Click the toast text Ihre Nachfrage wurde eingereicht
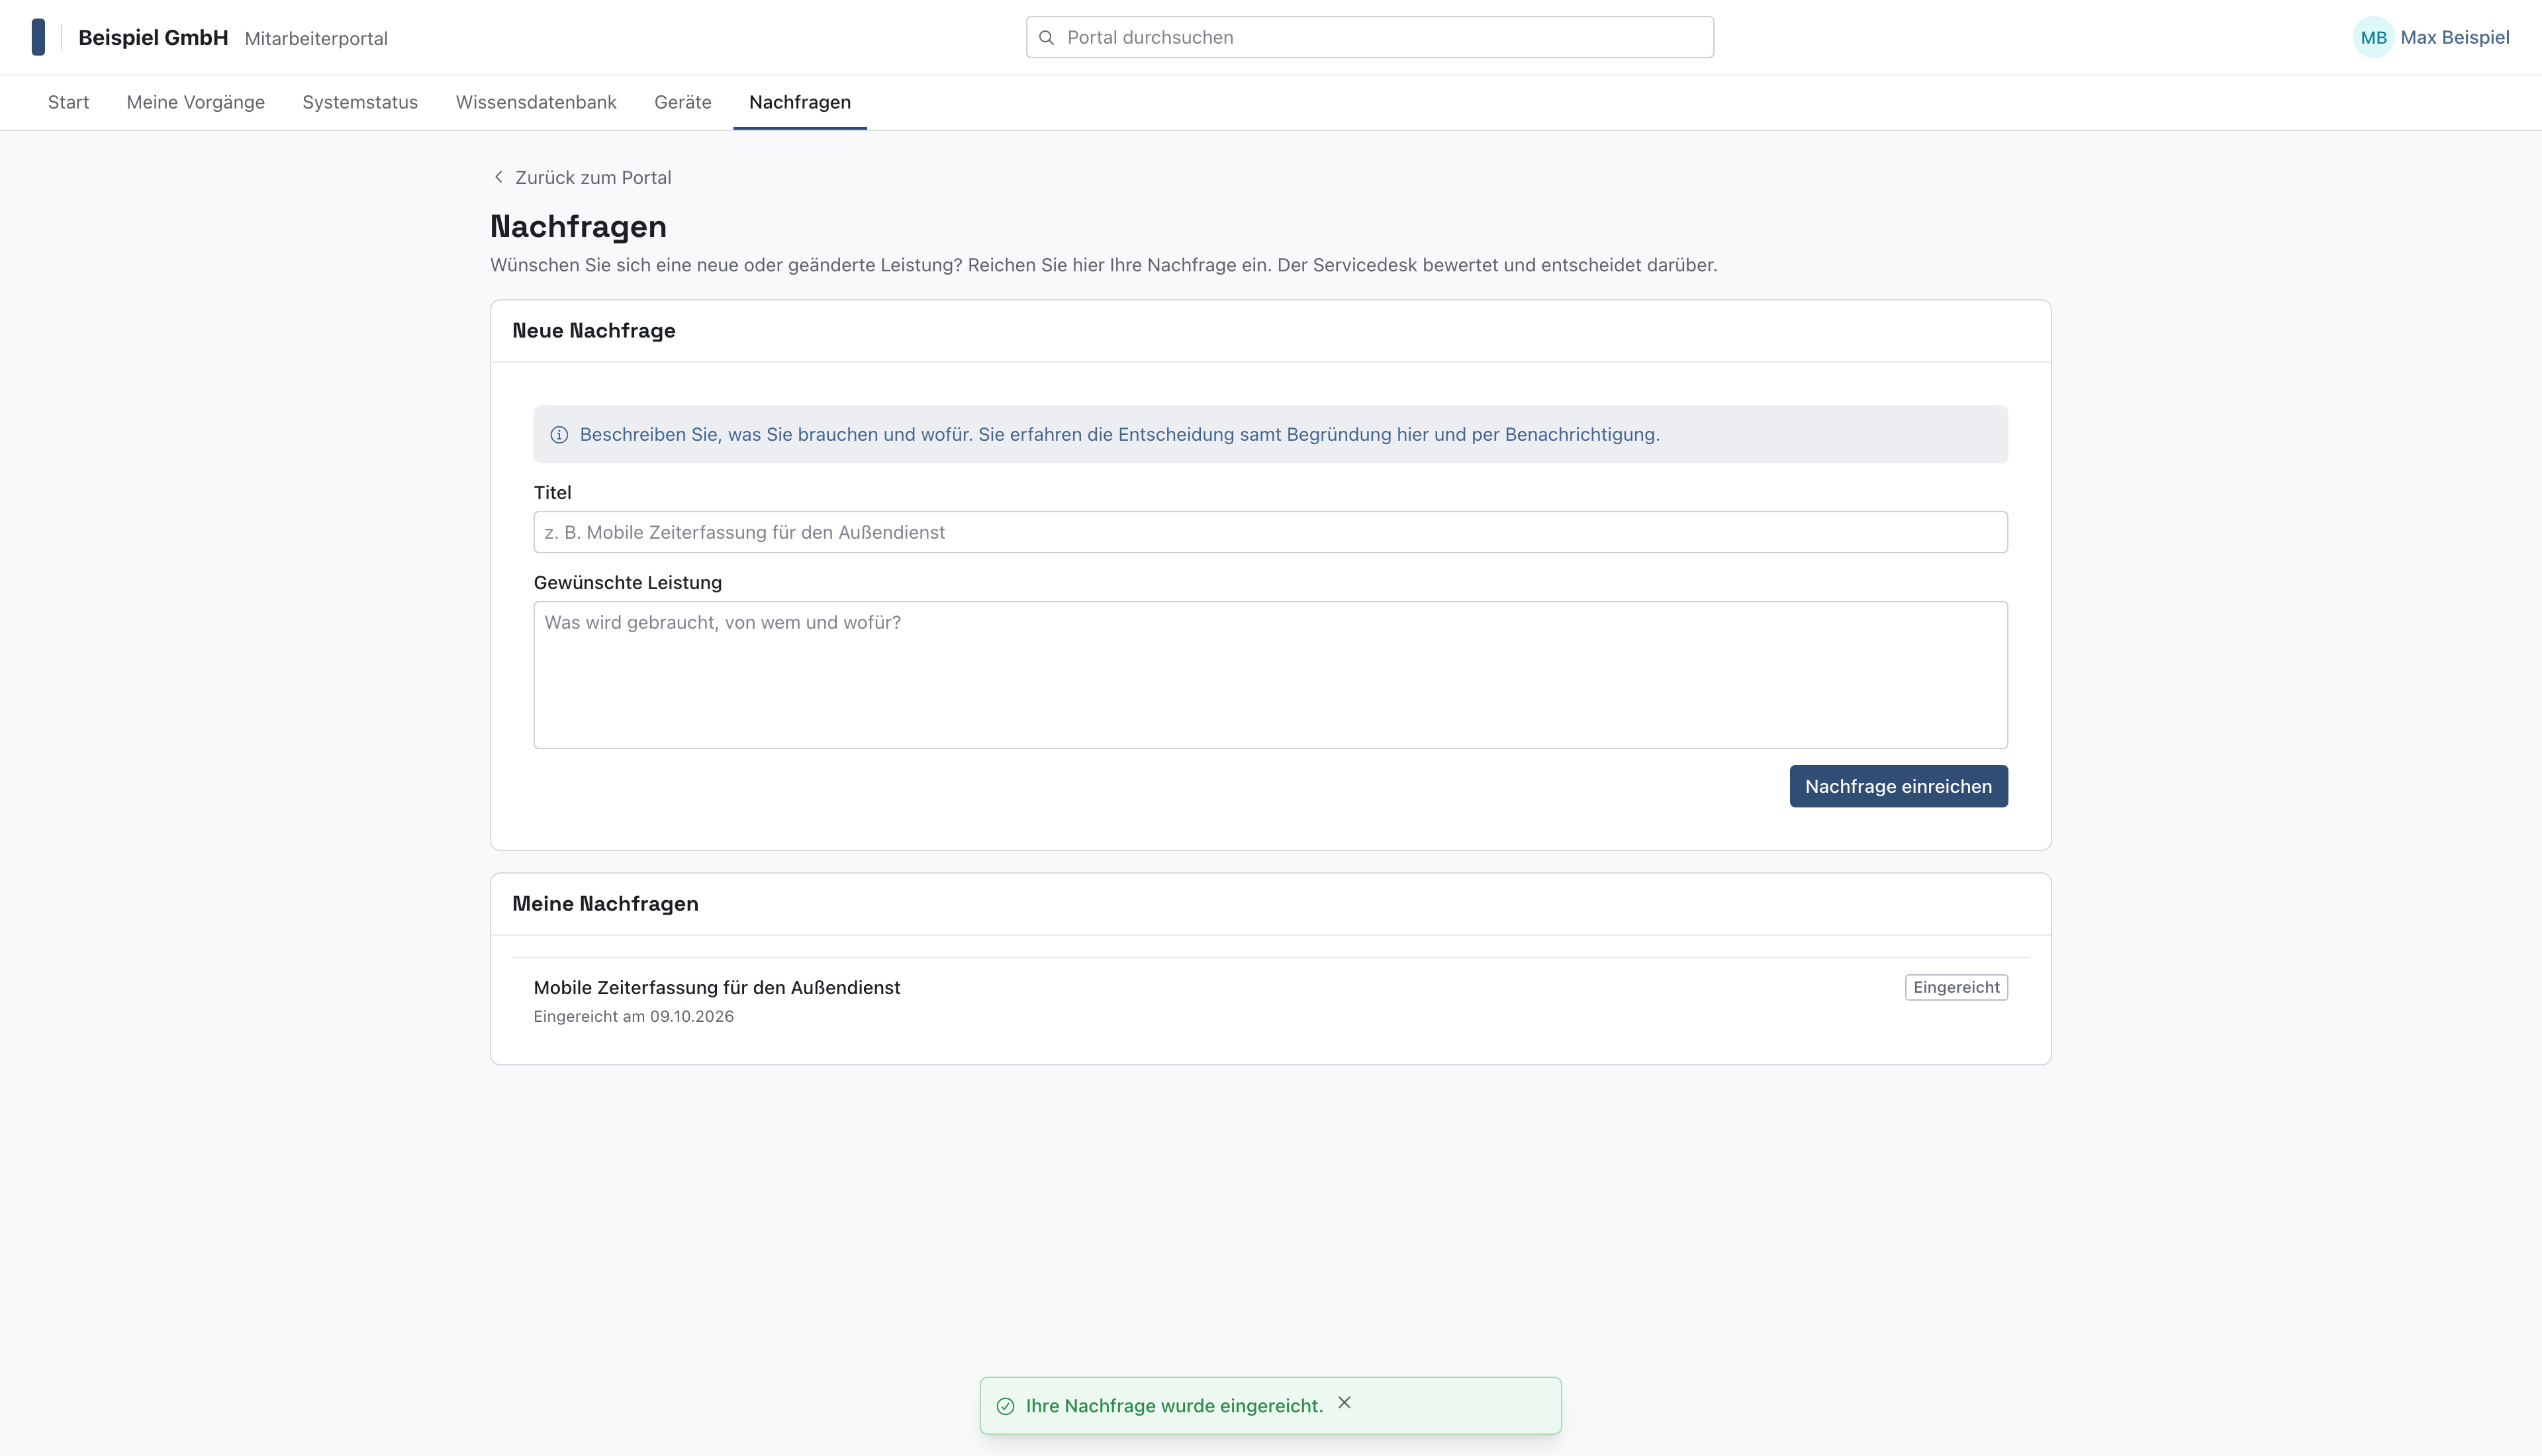 click(1174, 1406)
